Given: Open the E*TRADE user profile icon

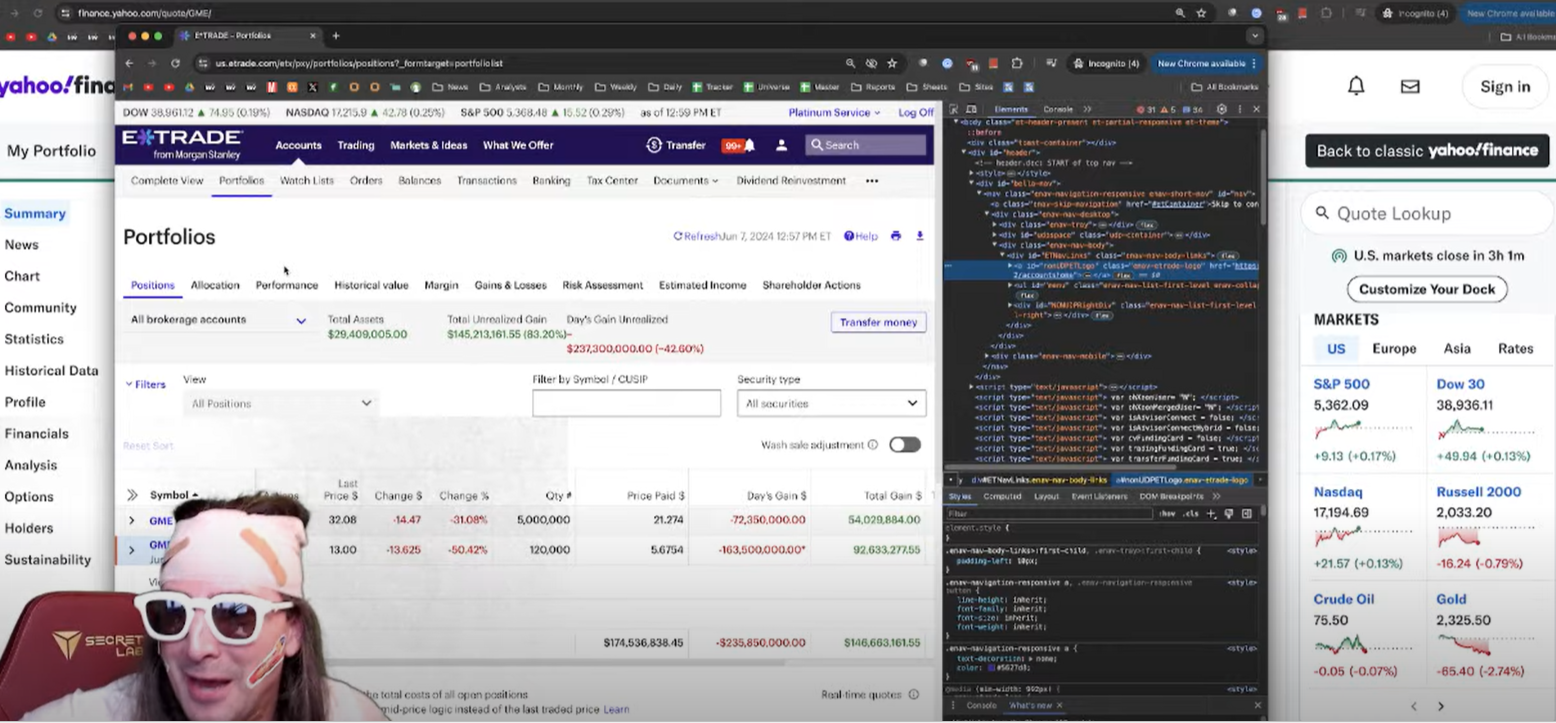Looking at the screenshot, I should coord(782,145).
